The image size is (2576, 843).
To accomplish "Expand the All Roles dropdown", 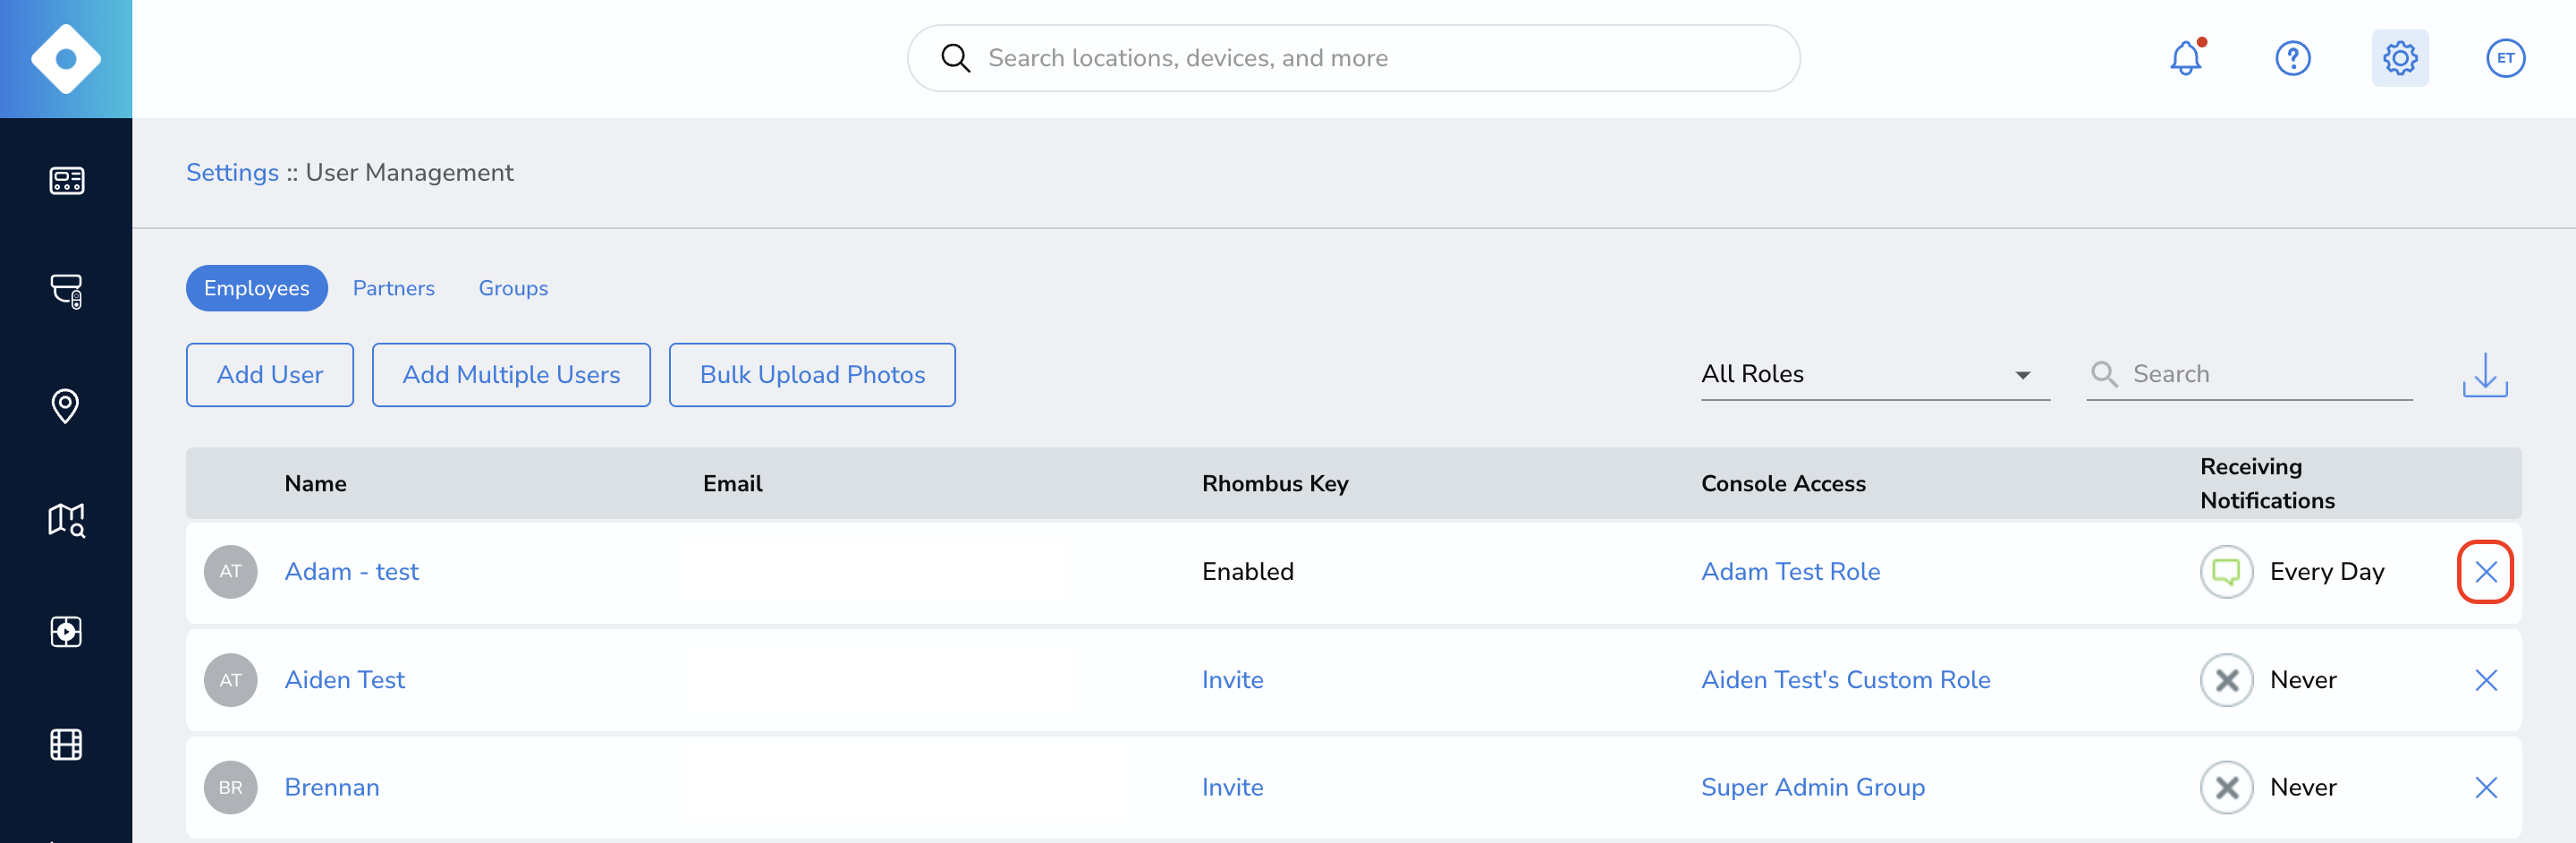I will (1875, 374).
